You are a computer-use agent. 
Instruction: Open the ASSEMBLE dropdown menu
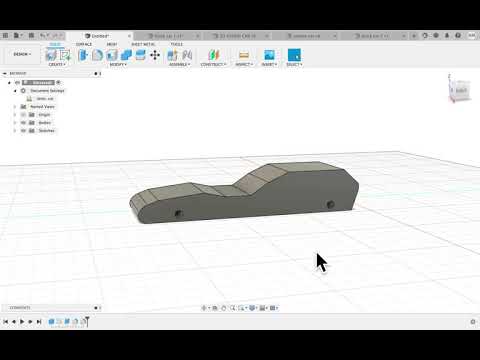click(x=179, y=64)
